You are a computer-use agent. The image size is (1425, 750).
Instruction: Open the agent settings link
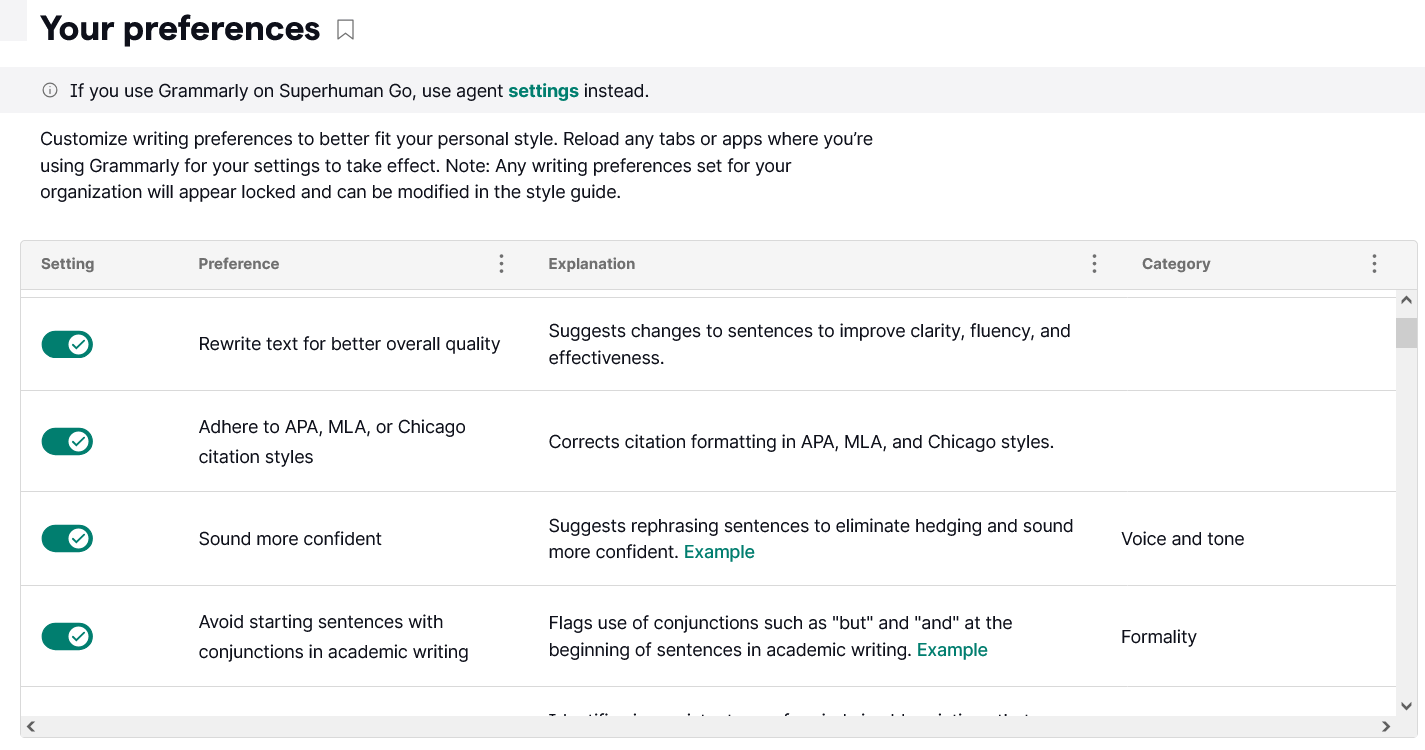(x=543, y=91)
